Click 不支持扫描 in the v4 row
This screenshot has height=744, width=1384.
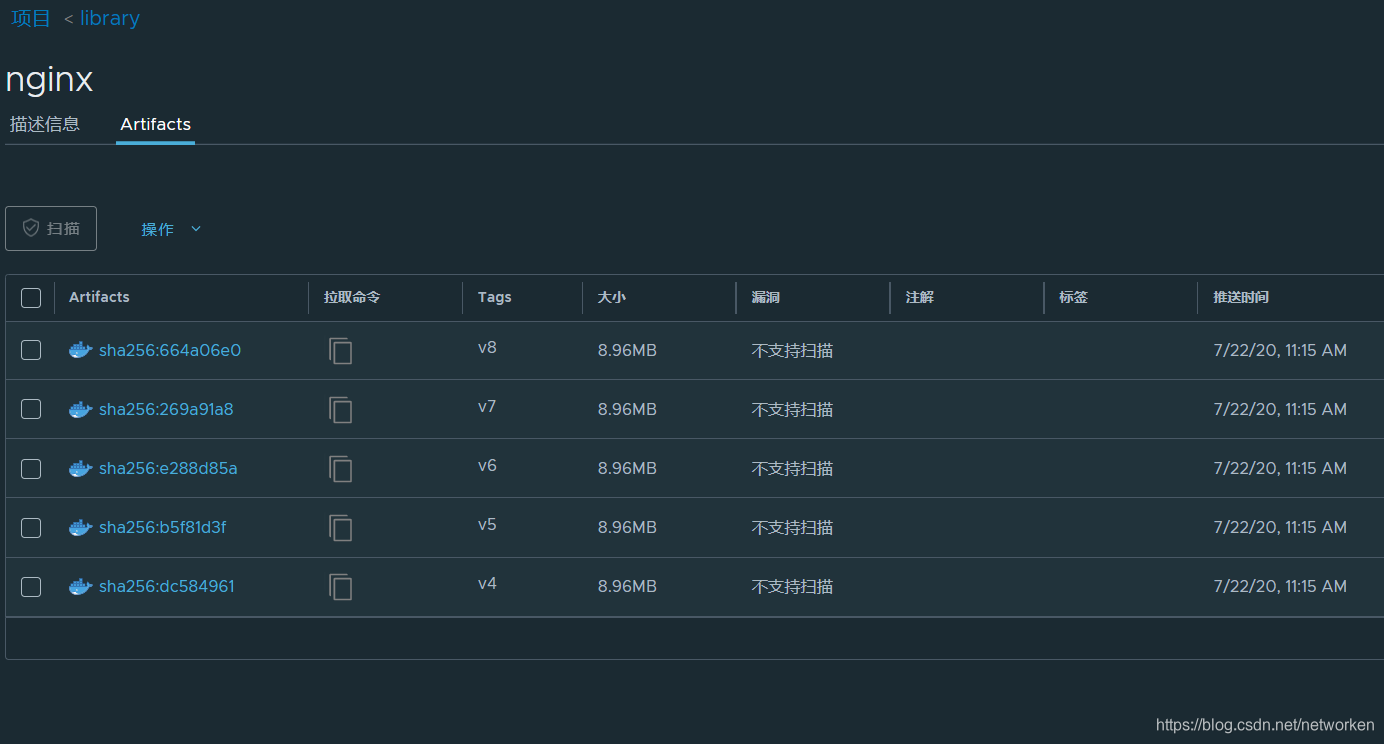pyautogui.click(x=793, y=586)
